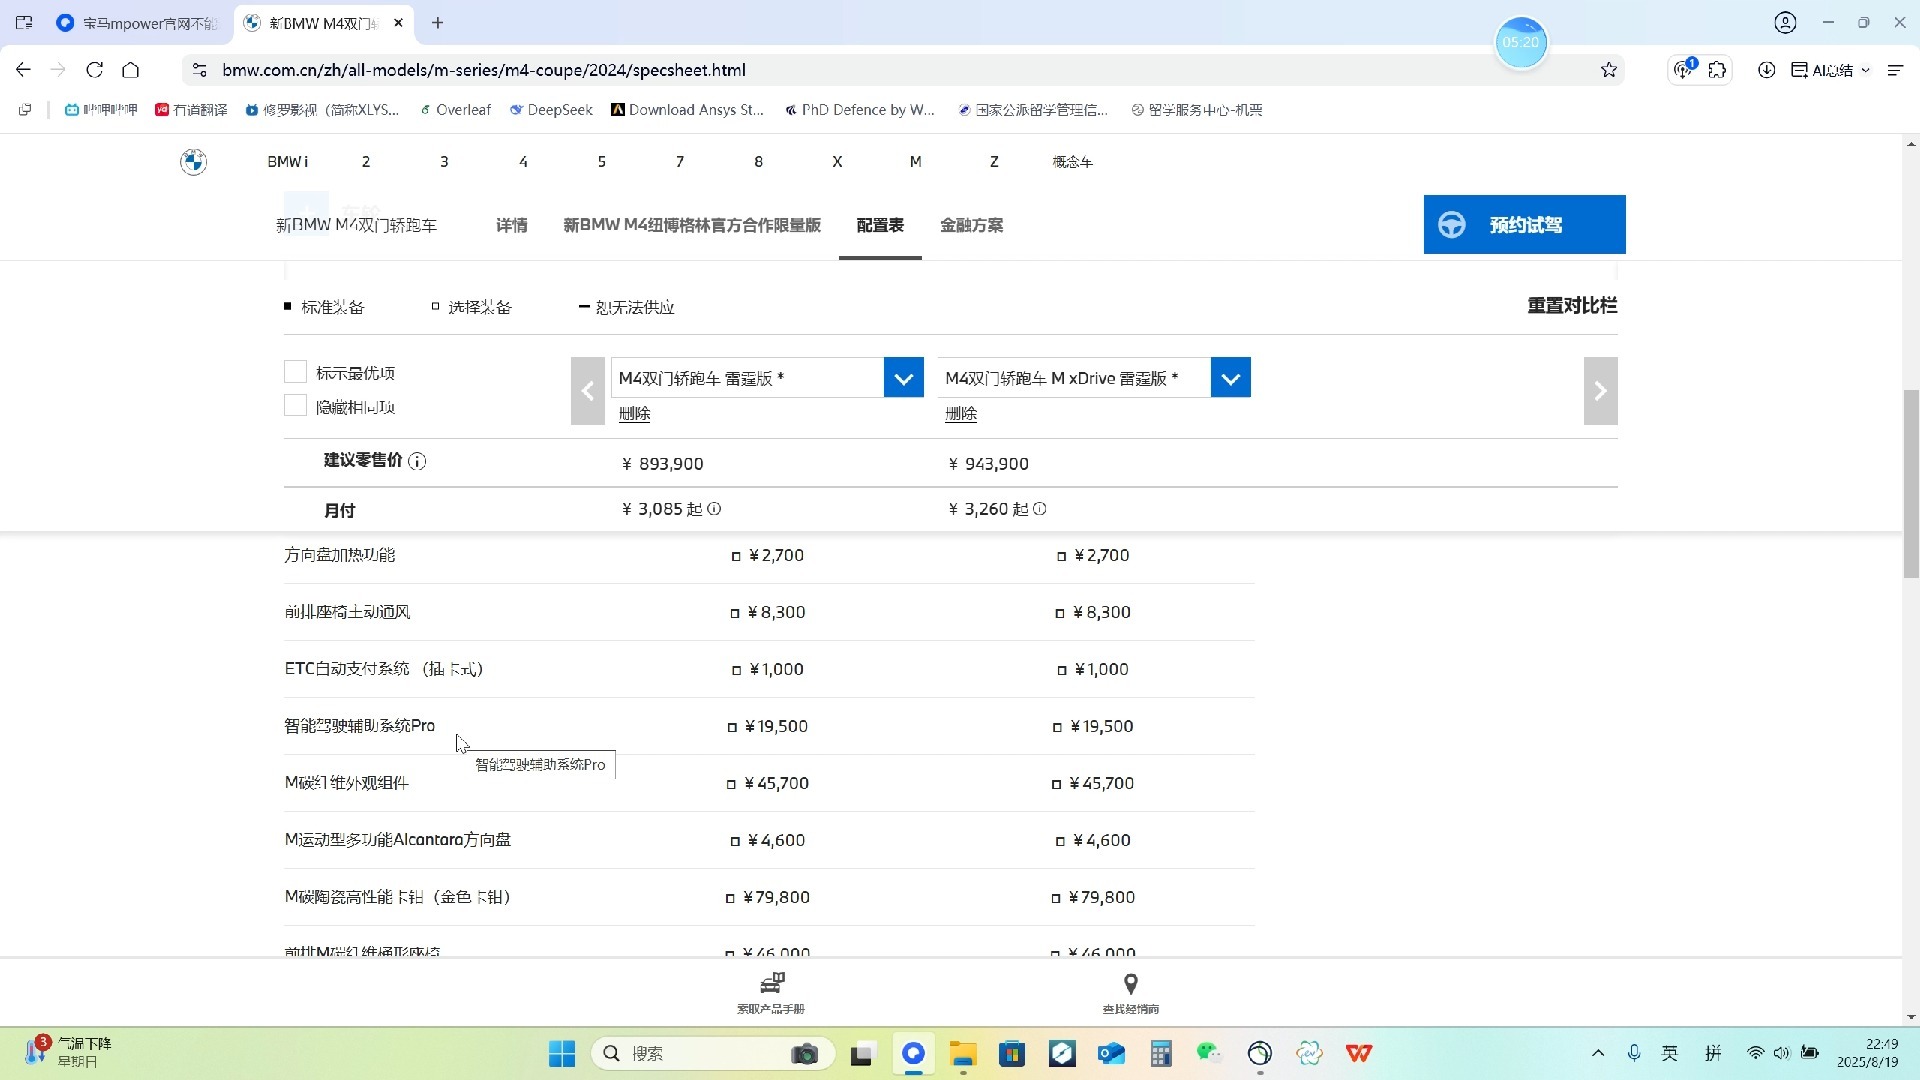This screenshot has height=1080, width=1920.
Task: Click info icon next to ¥3,085 monthly payment
Action: pyautogui.click(x=714, y=509)
